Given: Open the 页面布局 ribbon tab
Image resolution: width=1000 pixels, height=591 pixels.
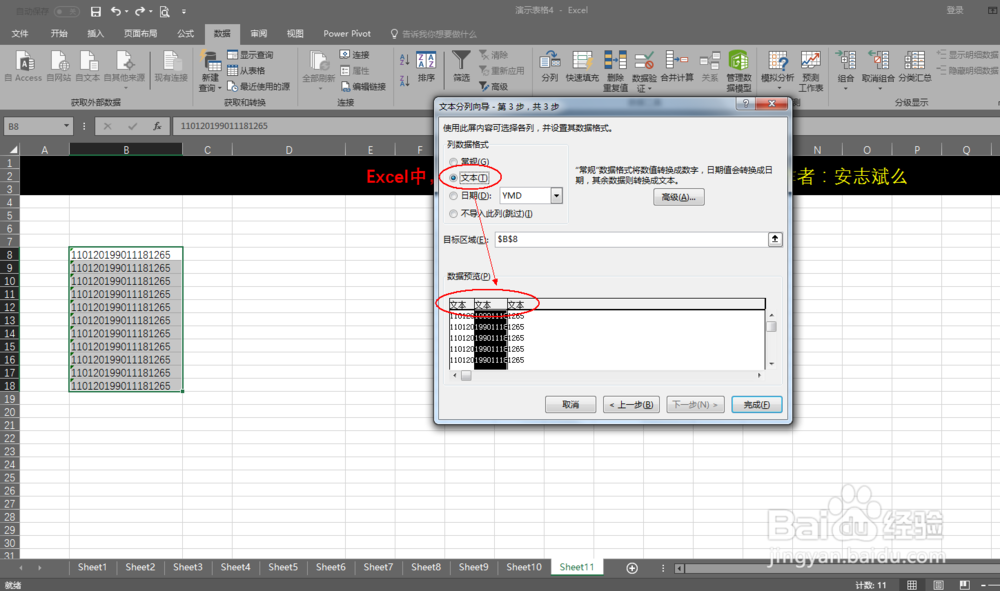Looking at the screenshot, I should 140,34.
